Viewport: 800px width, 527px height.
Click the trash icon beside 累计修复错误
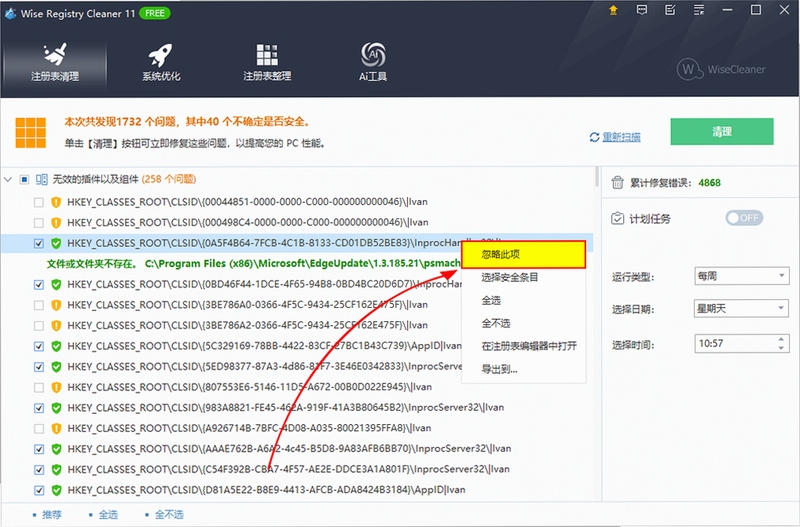(x=617, y=182)
